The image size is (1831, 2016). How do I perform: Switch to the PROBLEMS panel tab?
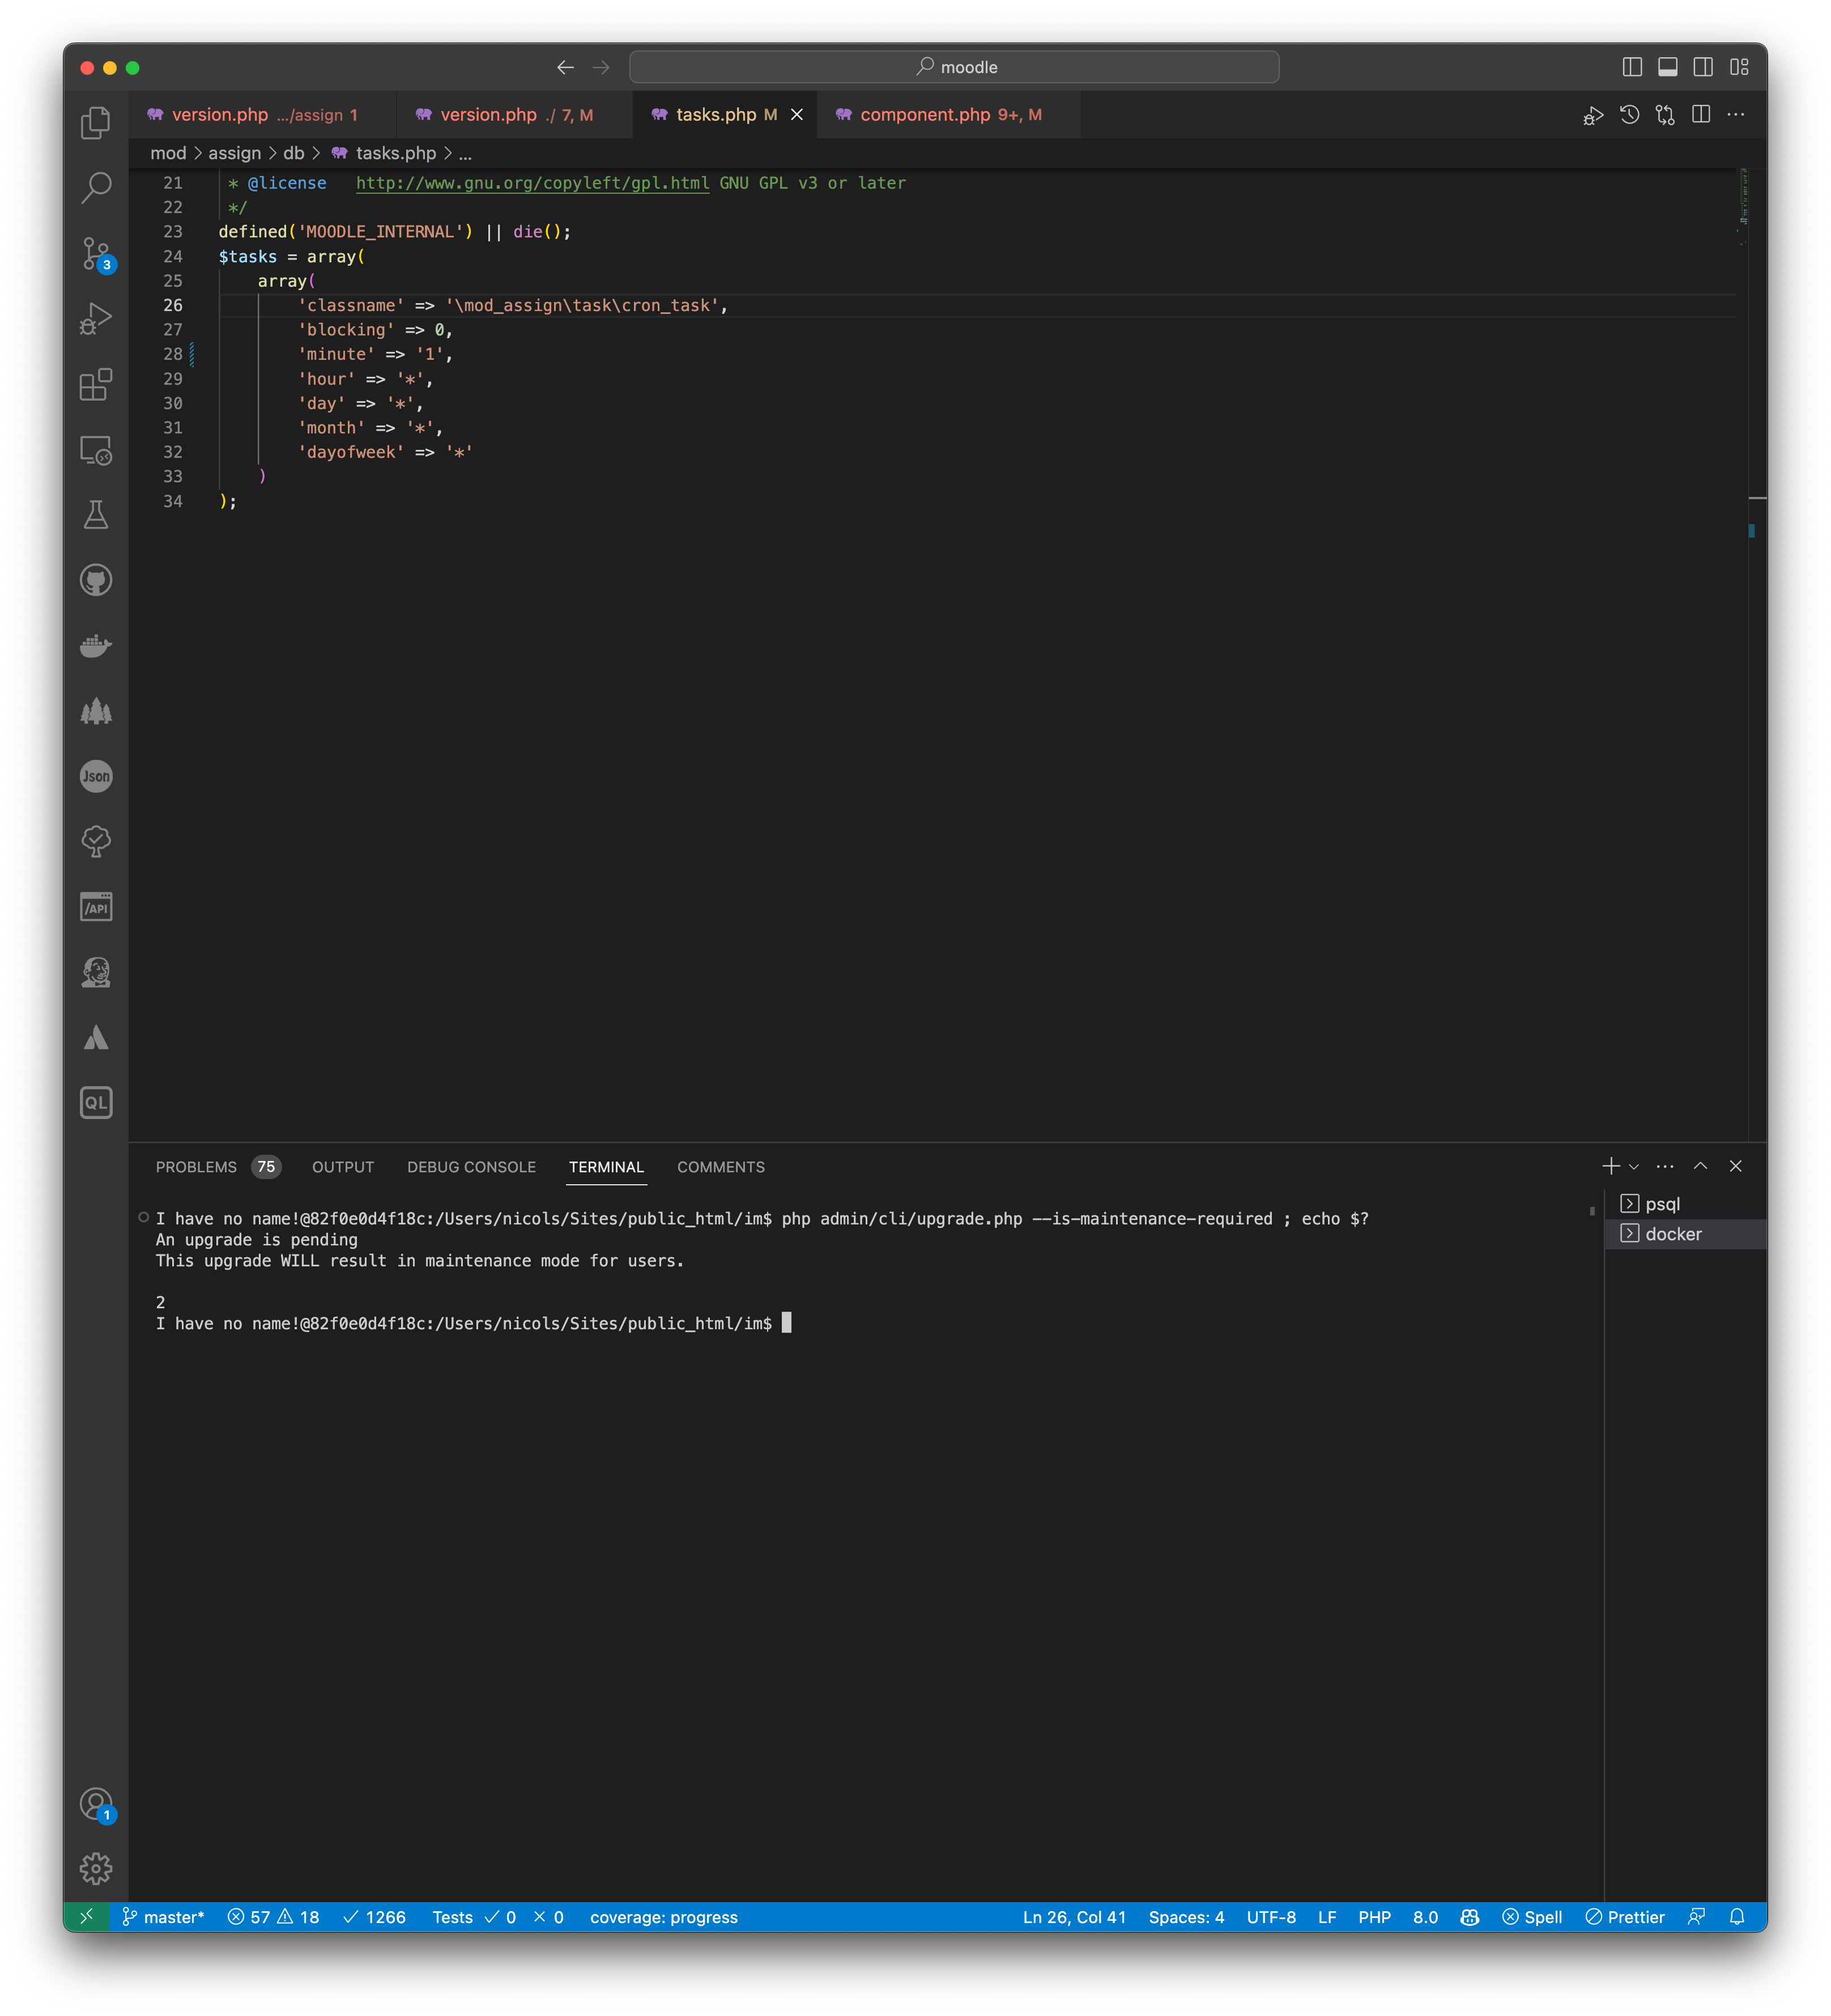[218, 1167]
